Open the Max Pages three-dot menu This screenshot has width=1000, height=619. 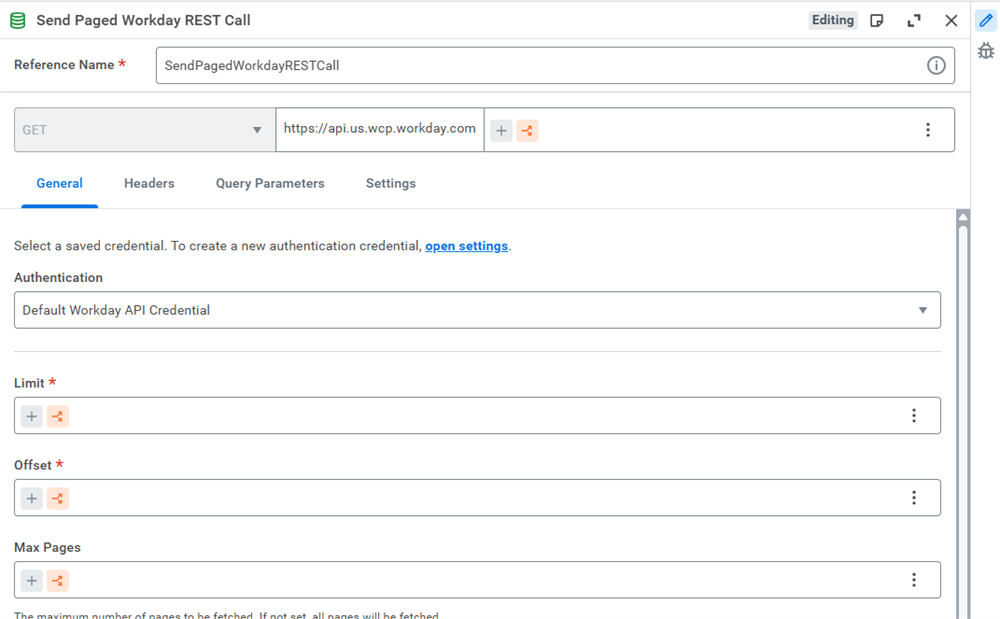(x=914, y=579)
